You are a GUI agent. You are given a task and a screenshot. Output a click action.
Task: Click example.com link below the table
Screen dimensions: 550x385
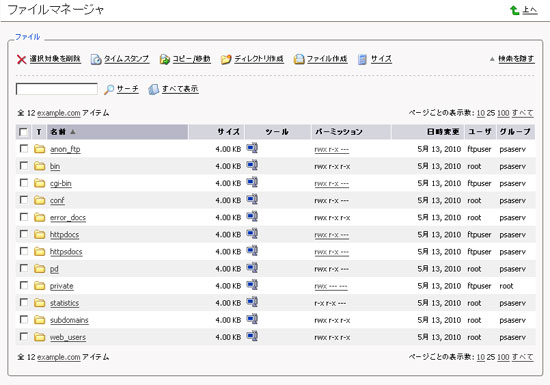(59, 357)
